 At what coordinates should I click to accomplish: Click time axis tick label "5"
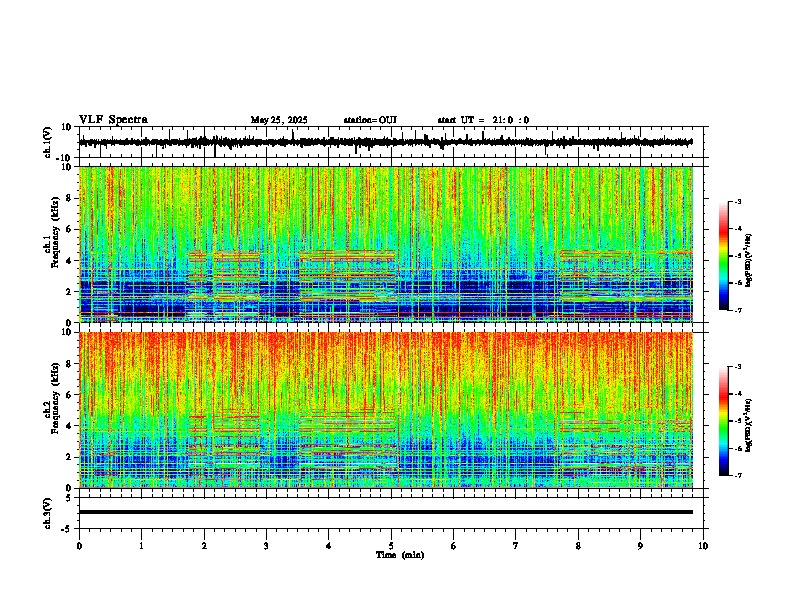pyautogui.click(x=391, y=546)
